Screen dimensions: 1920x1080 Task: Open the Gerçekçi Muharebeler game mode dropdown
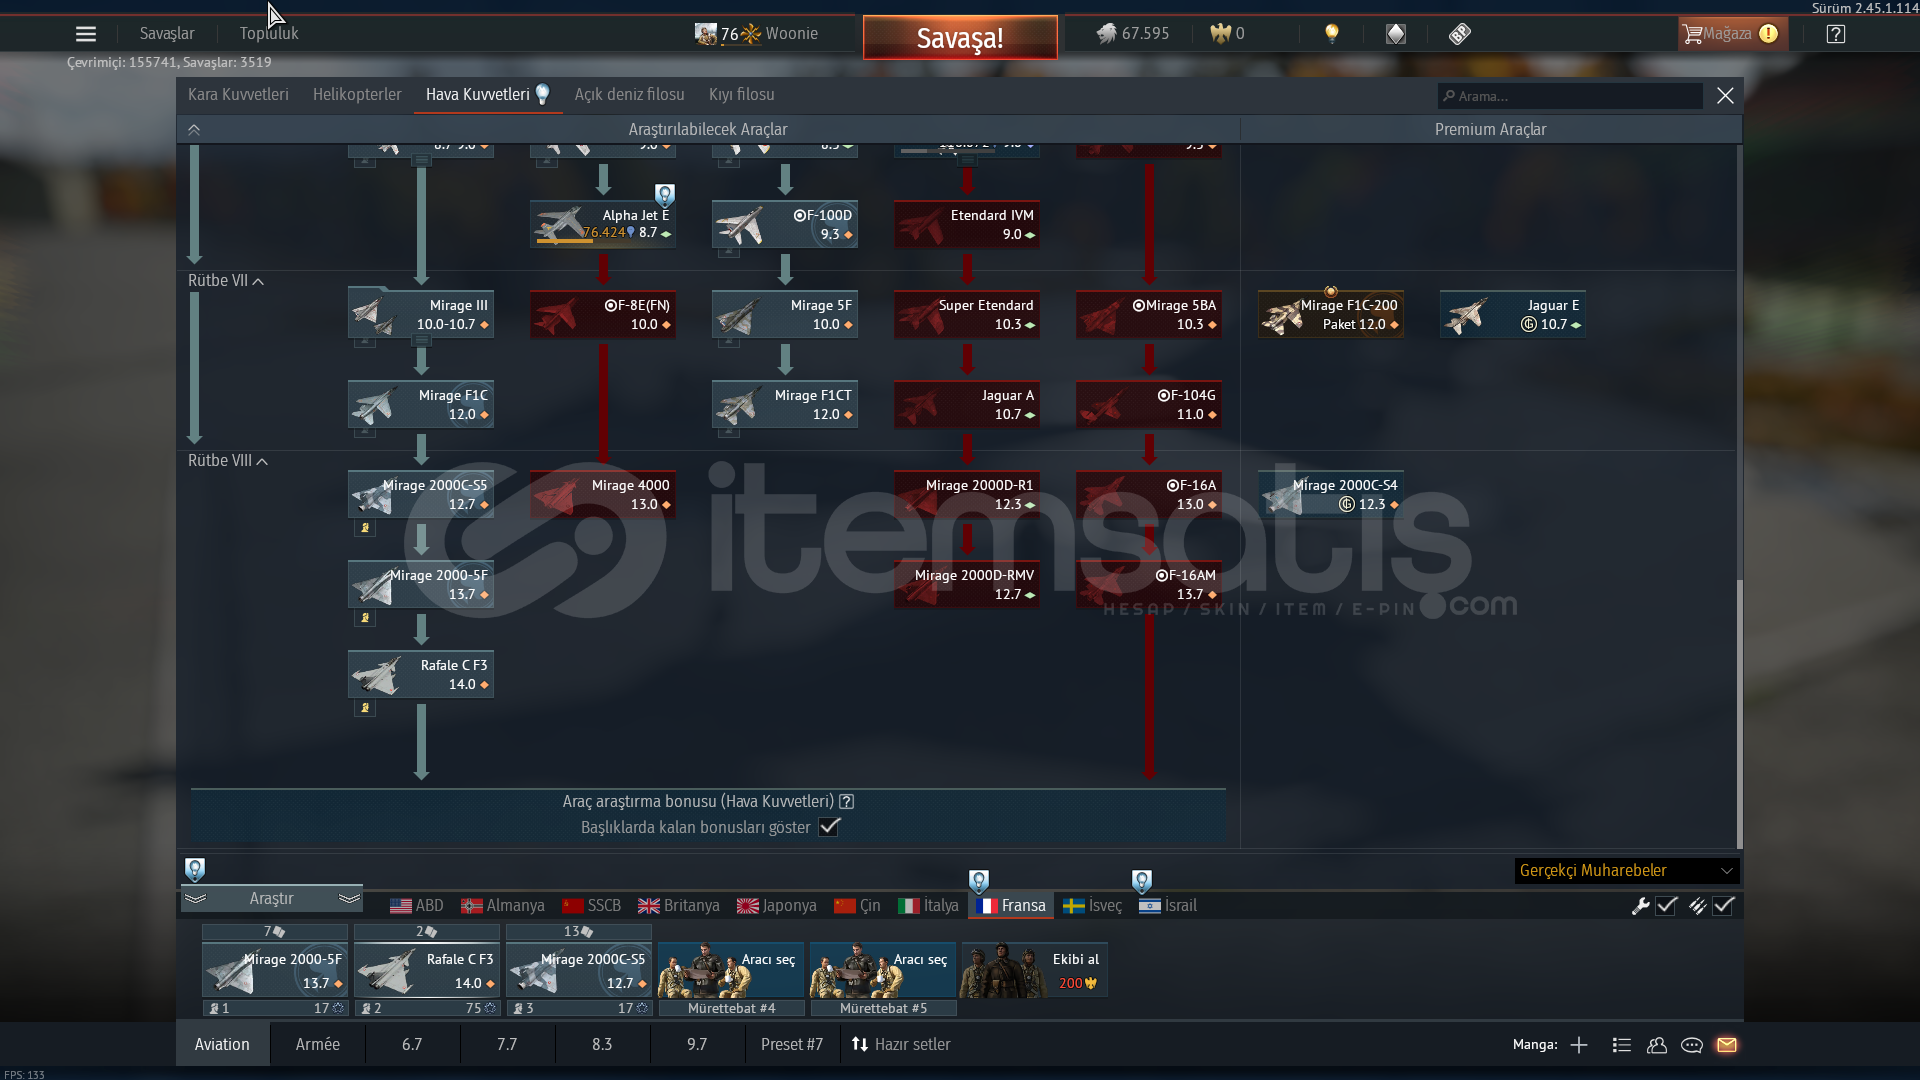click(x=1627, y=871)
